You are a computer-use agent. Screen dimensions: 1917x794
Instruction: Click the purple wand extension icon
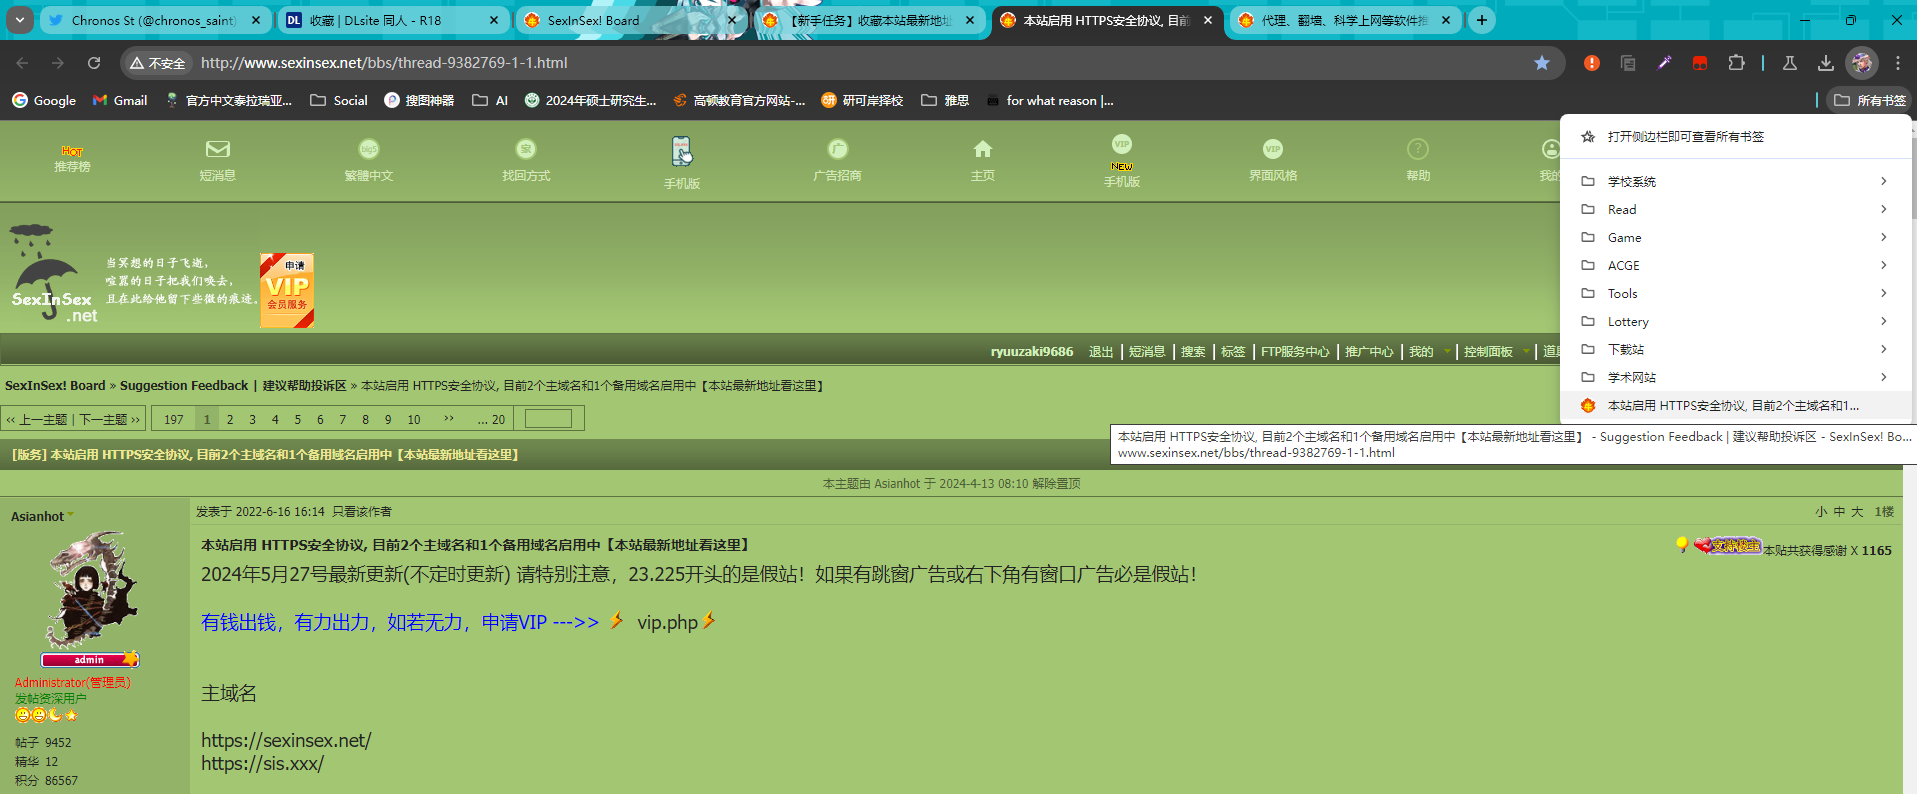tap(1664, 63)
